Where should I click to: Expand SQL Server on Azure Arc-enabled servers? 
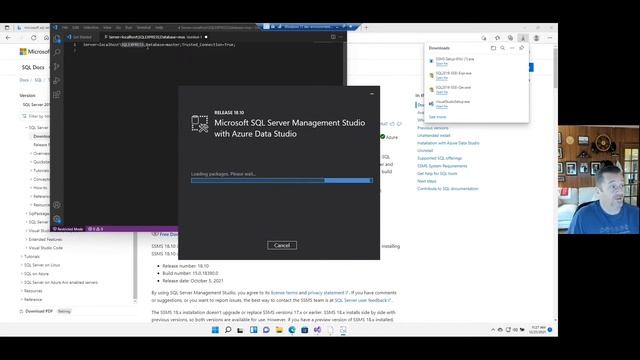(x=60, y=282)
